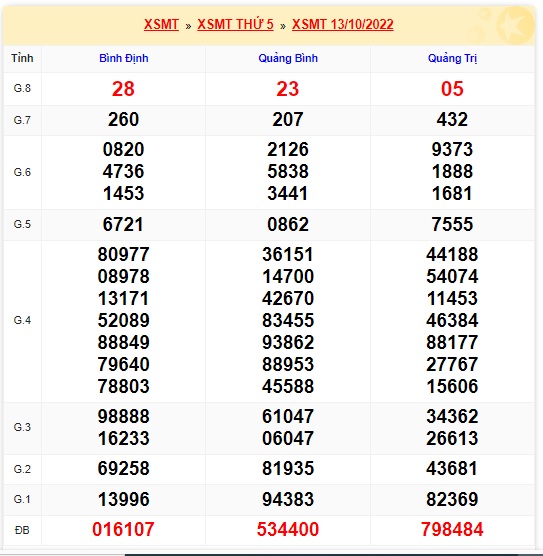Image resolution: width=543 pixels, height=556 pixels.
Task: Select G.4 number 54074
Action: click(x=452, y=277)
